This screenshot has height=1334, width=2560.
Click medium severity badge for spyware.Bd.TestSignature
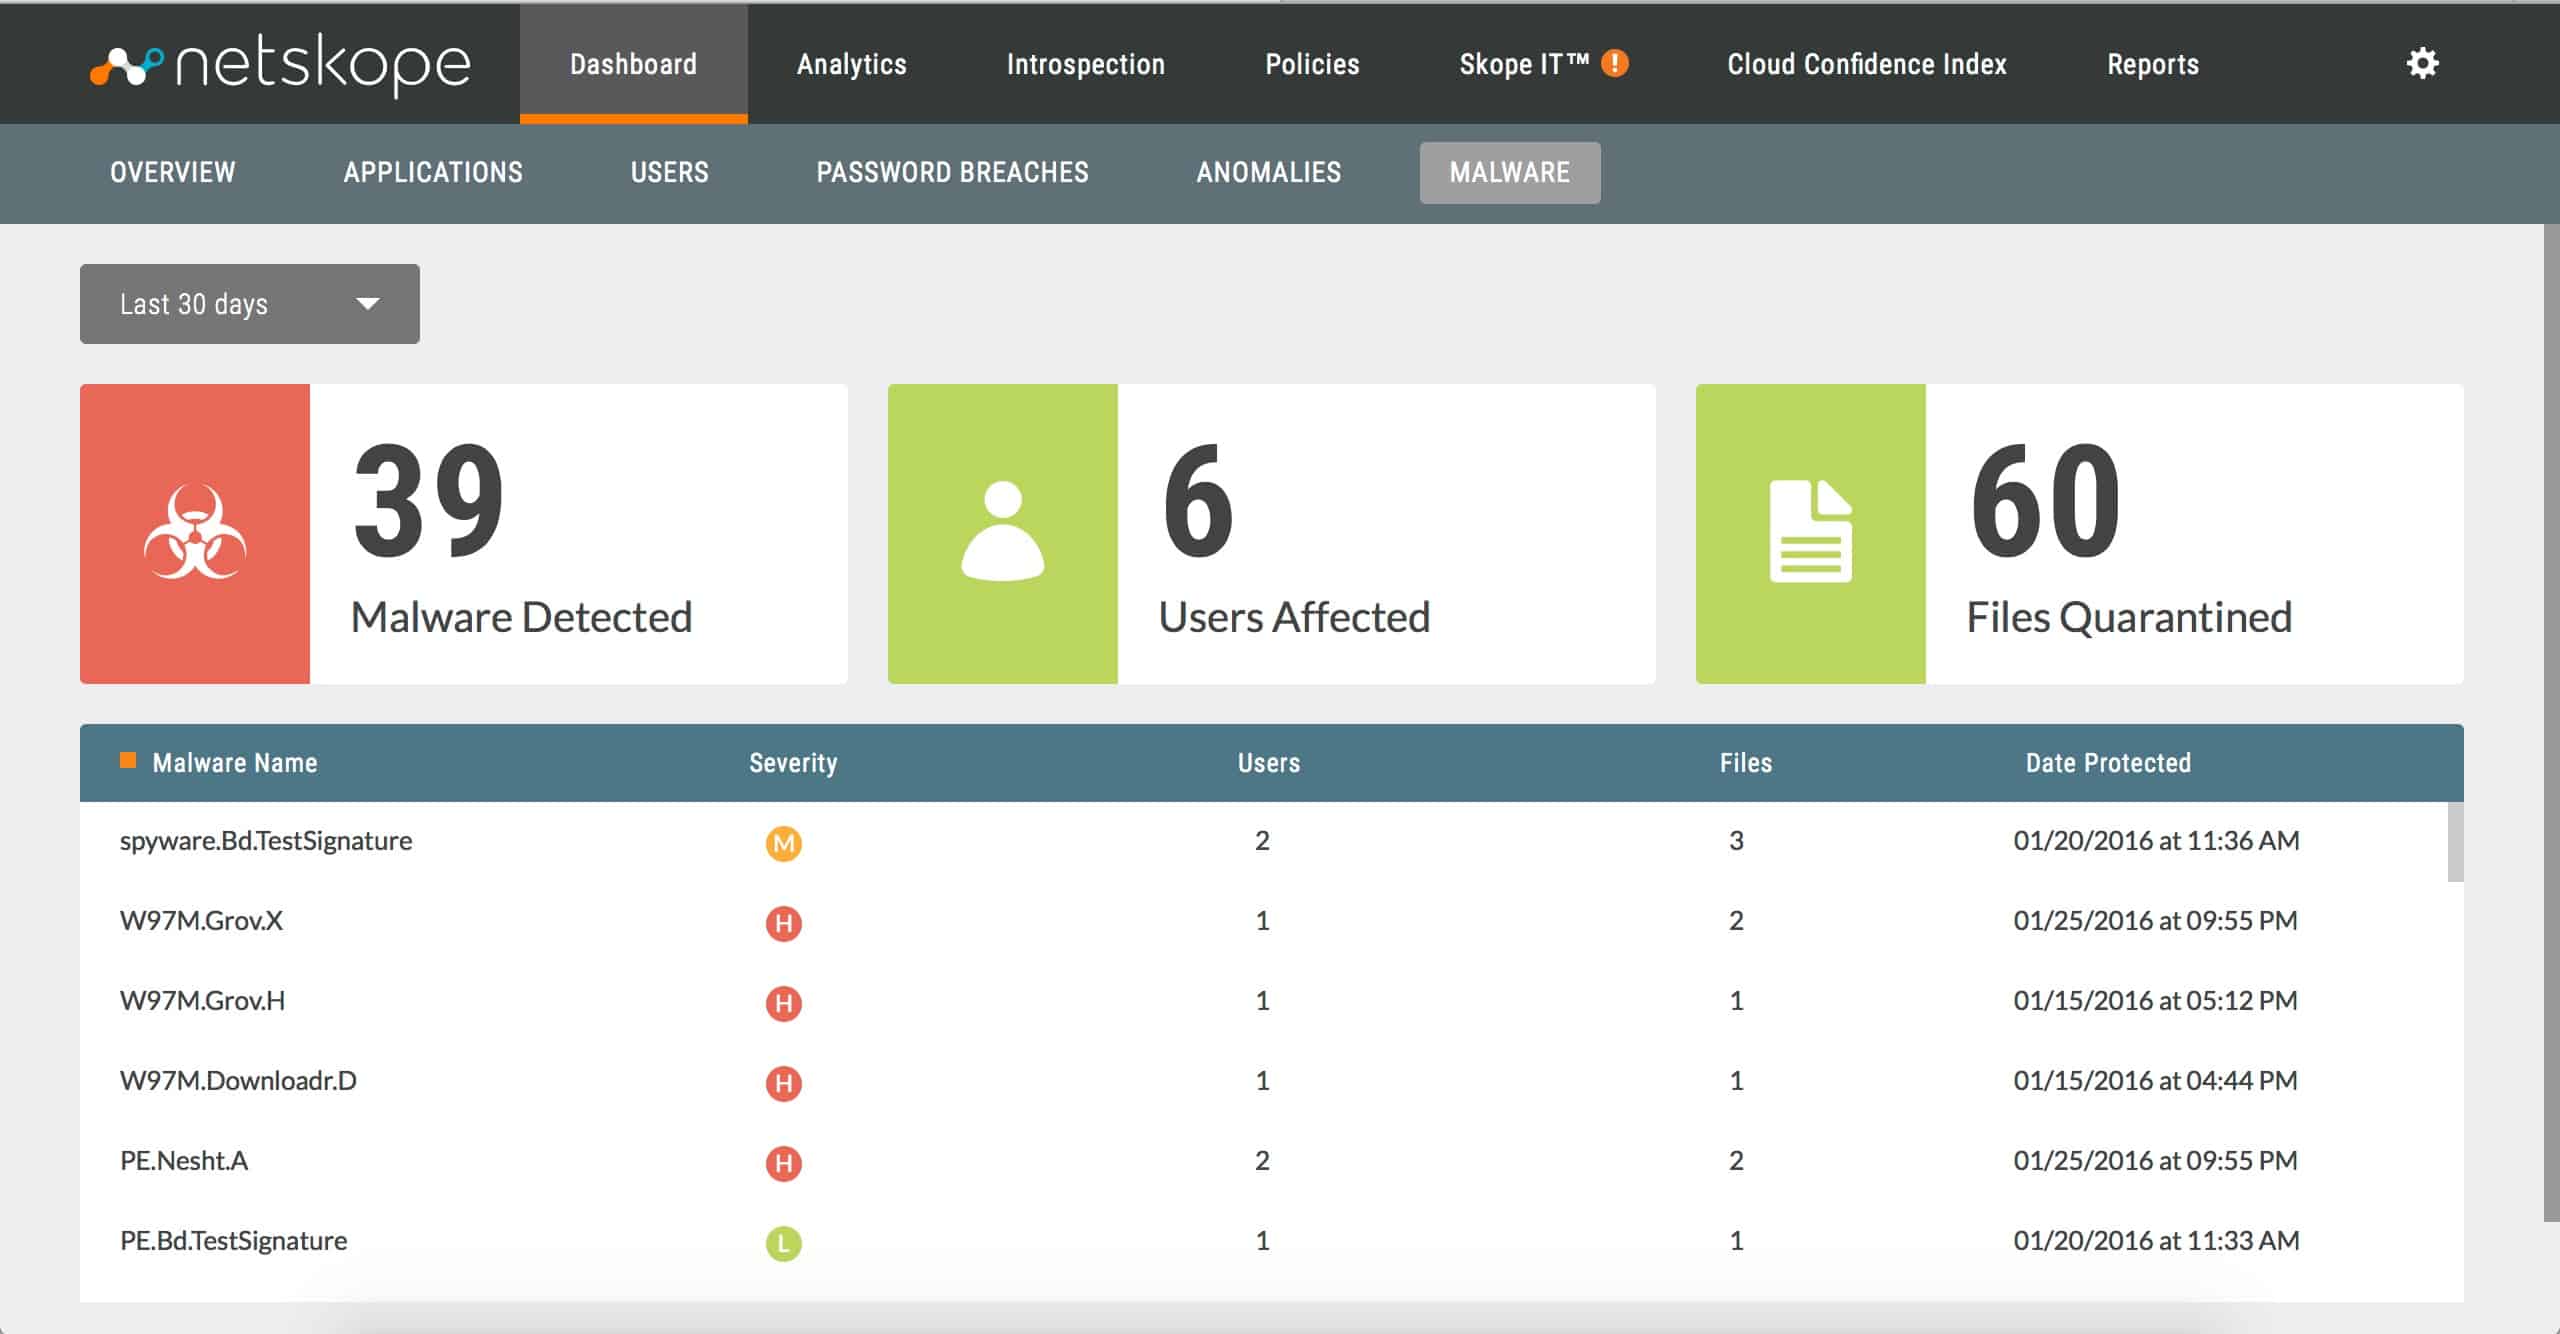784,843
